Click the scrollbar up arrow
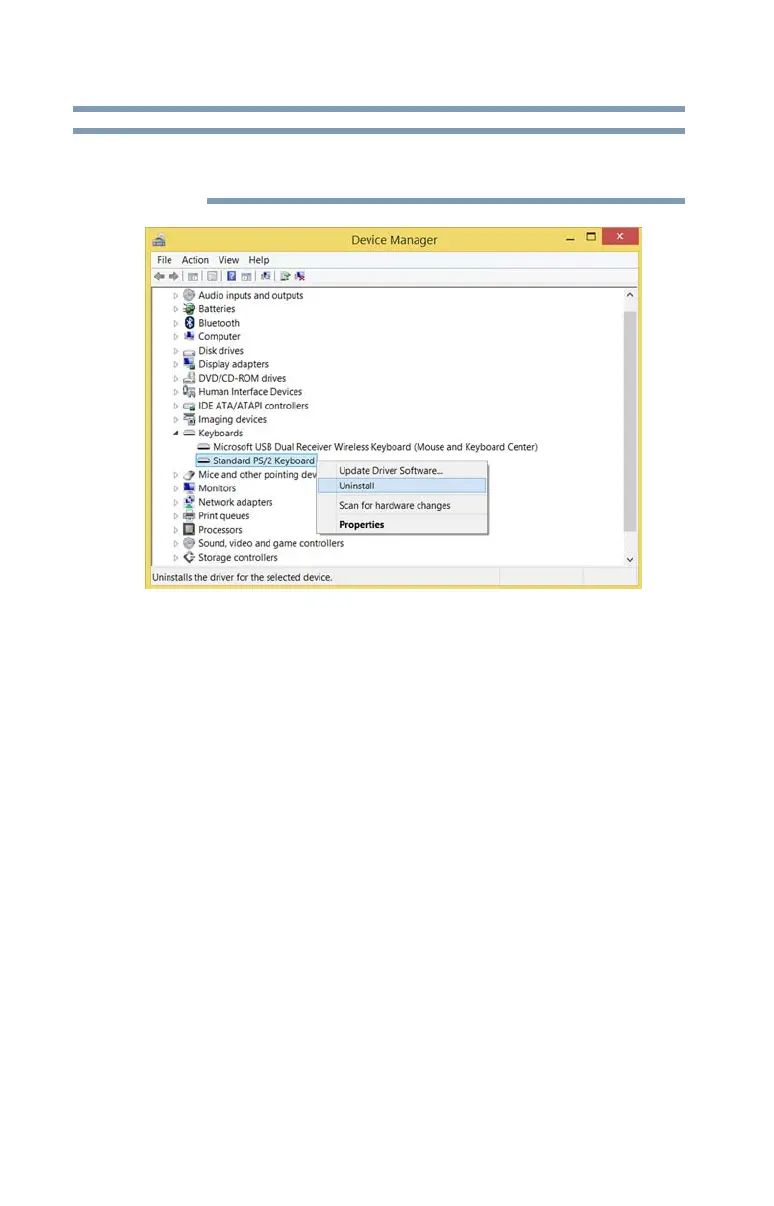774x1206 pixels. click(x=630, y=295)
